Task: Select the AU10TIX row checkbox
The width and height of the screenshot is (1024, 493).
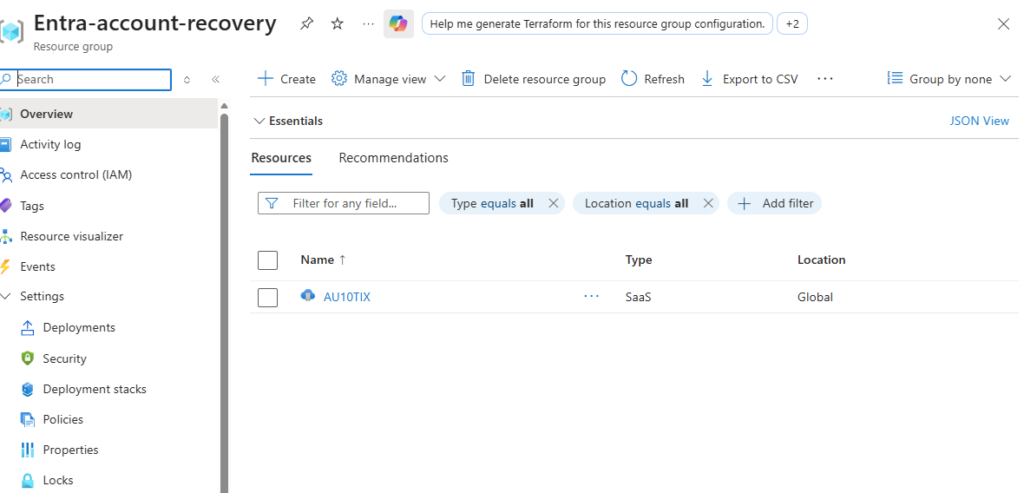Action: (x=268, y=297)
